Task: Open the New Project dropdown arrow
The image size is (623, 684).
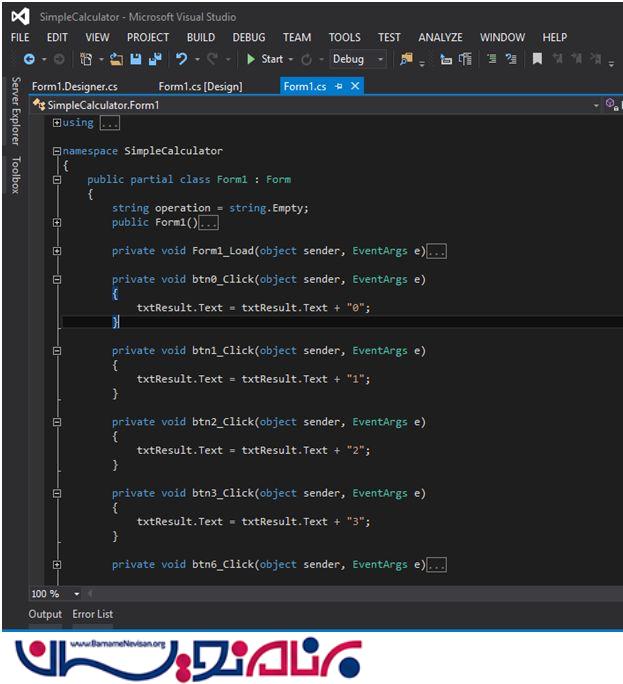Action: pos(101,59)
